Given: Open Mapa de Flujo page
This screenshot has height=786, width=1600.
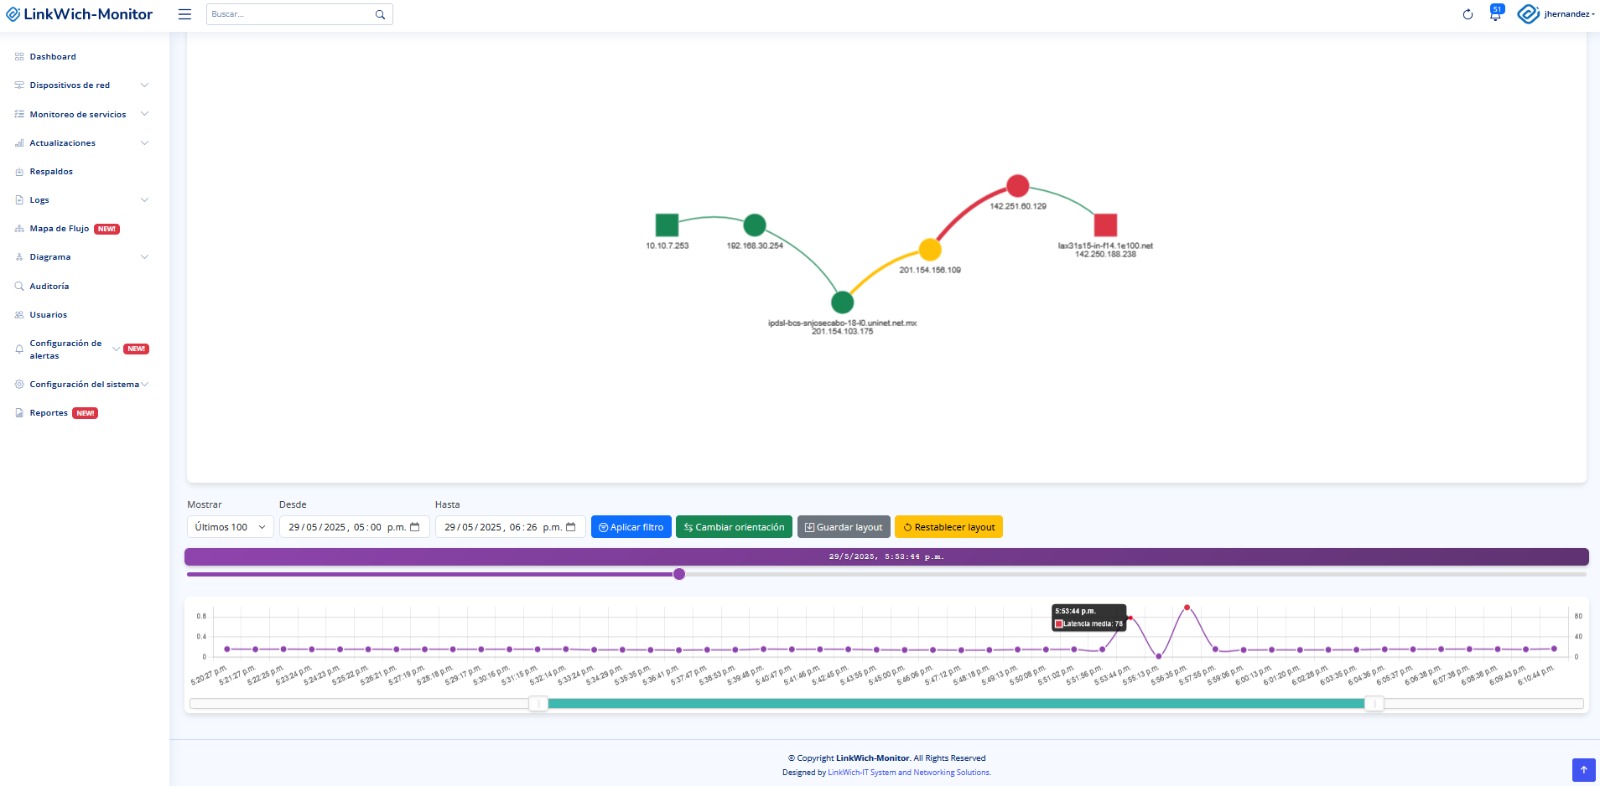Looking at the screenshot, I should coord(60,229).
